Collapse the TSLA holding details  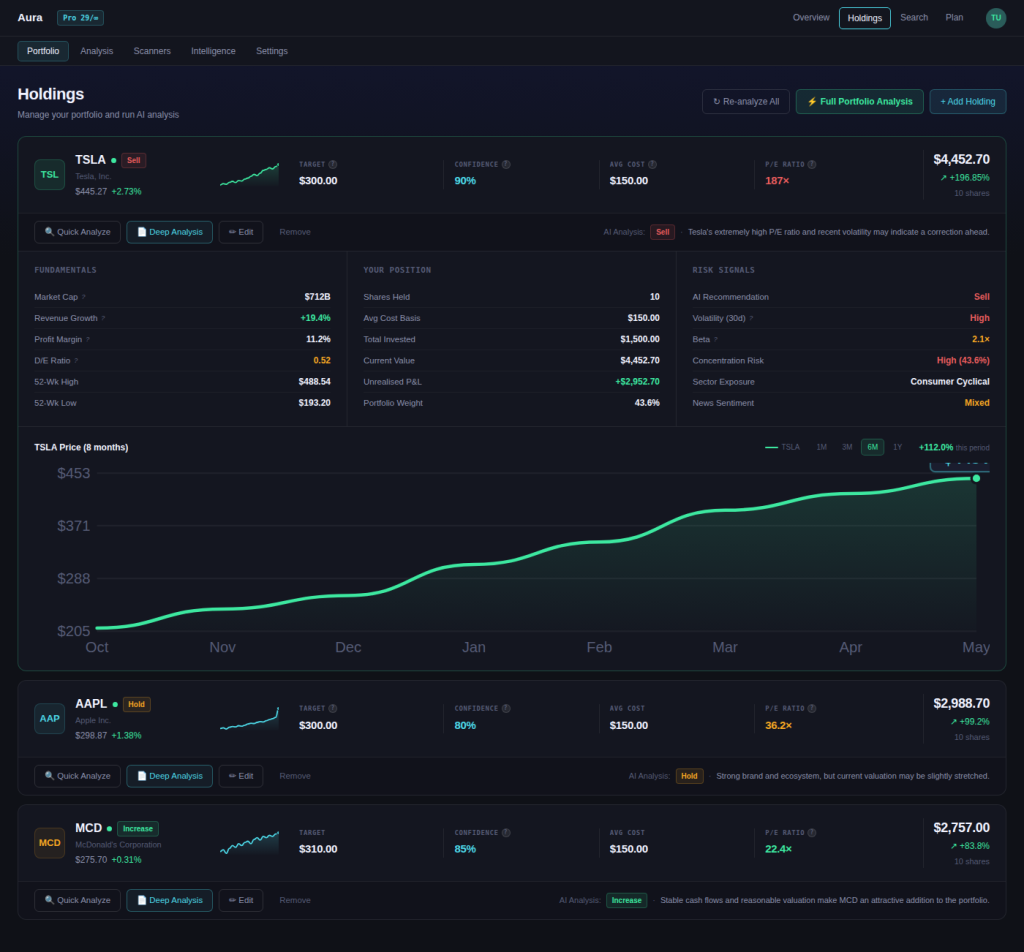tap(511, 175)
